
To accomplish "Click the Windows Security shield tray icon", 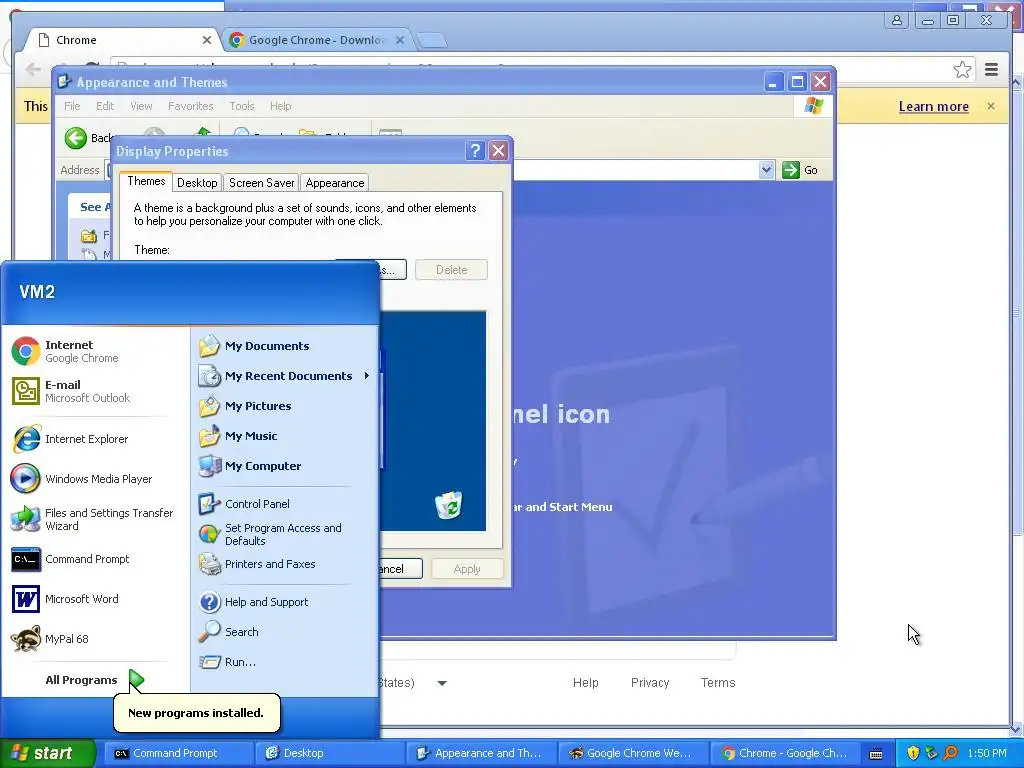I will coord(913,753).
